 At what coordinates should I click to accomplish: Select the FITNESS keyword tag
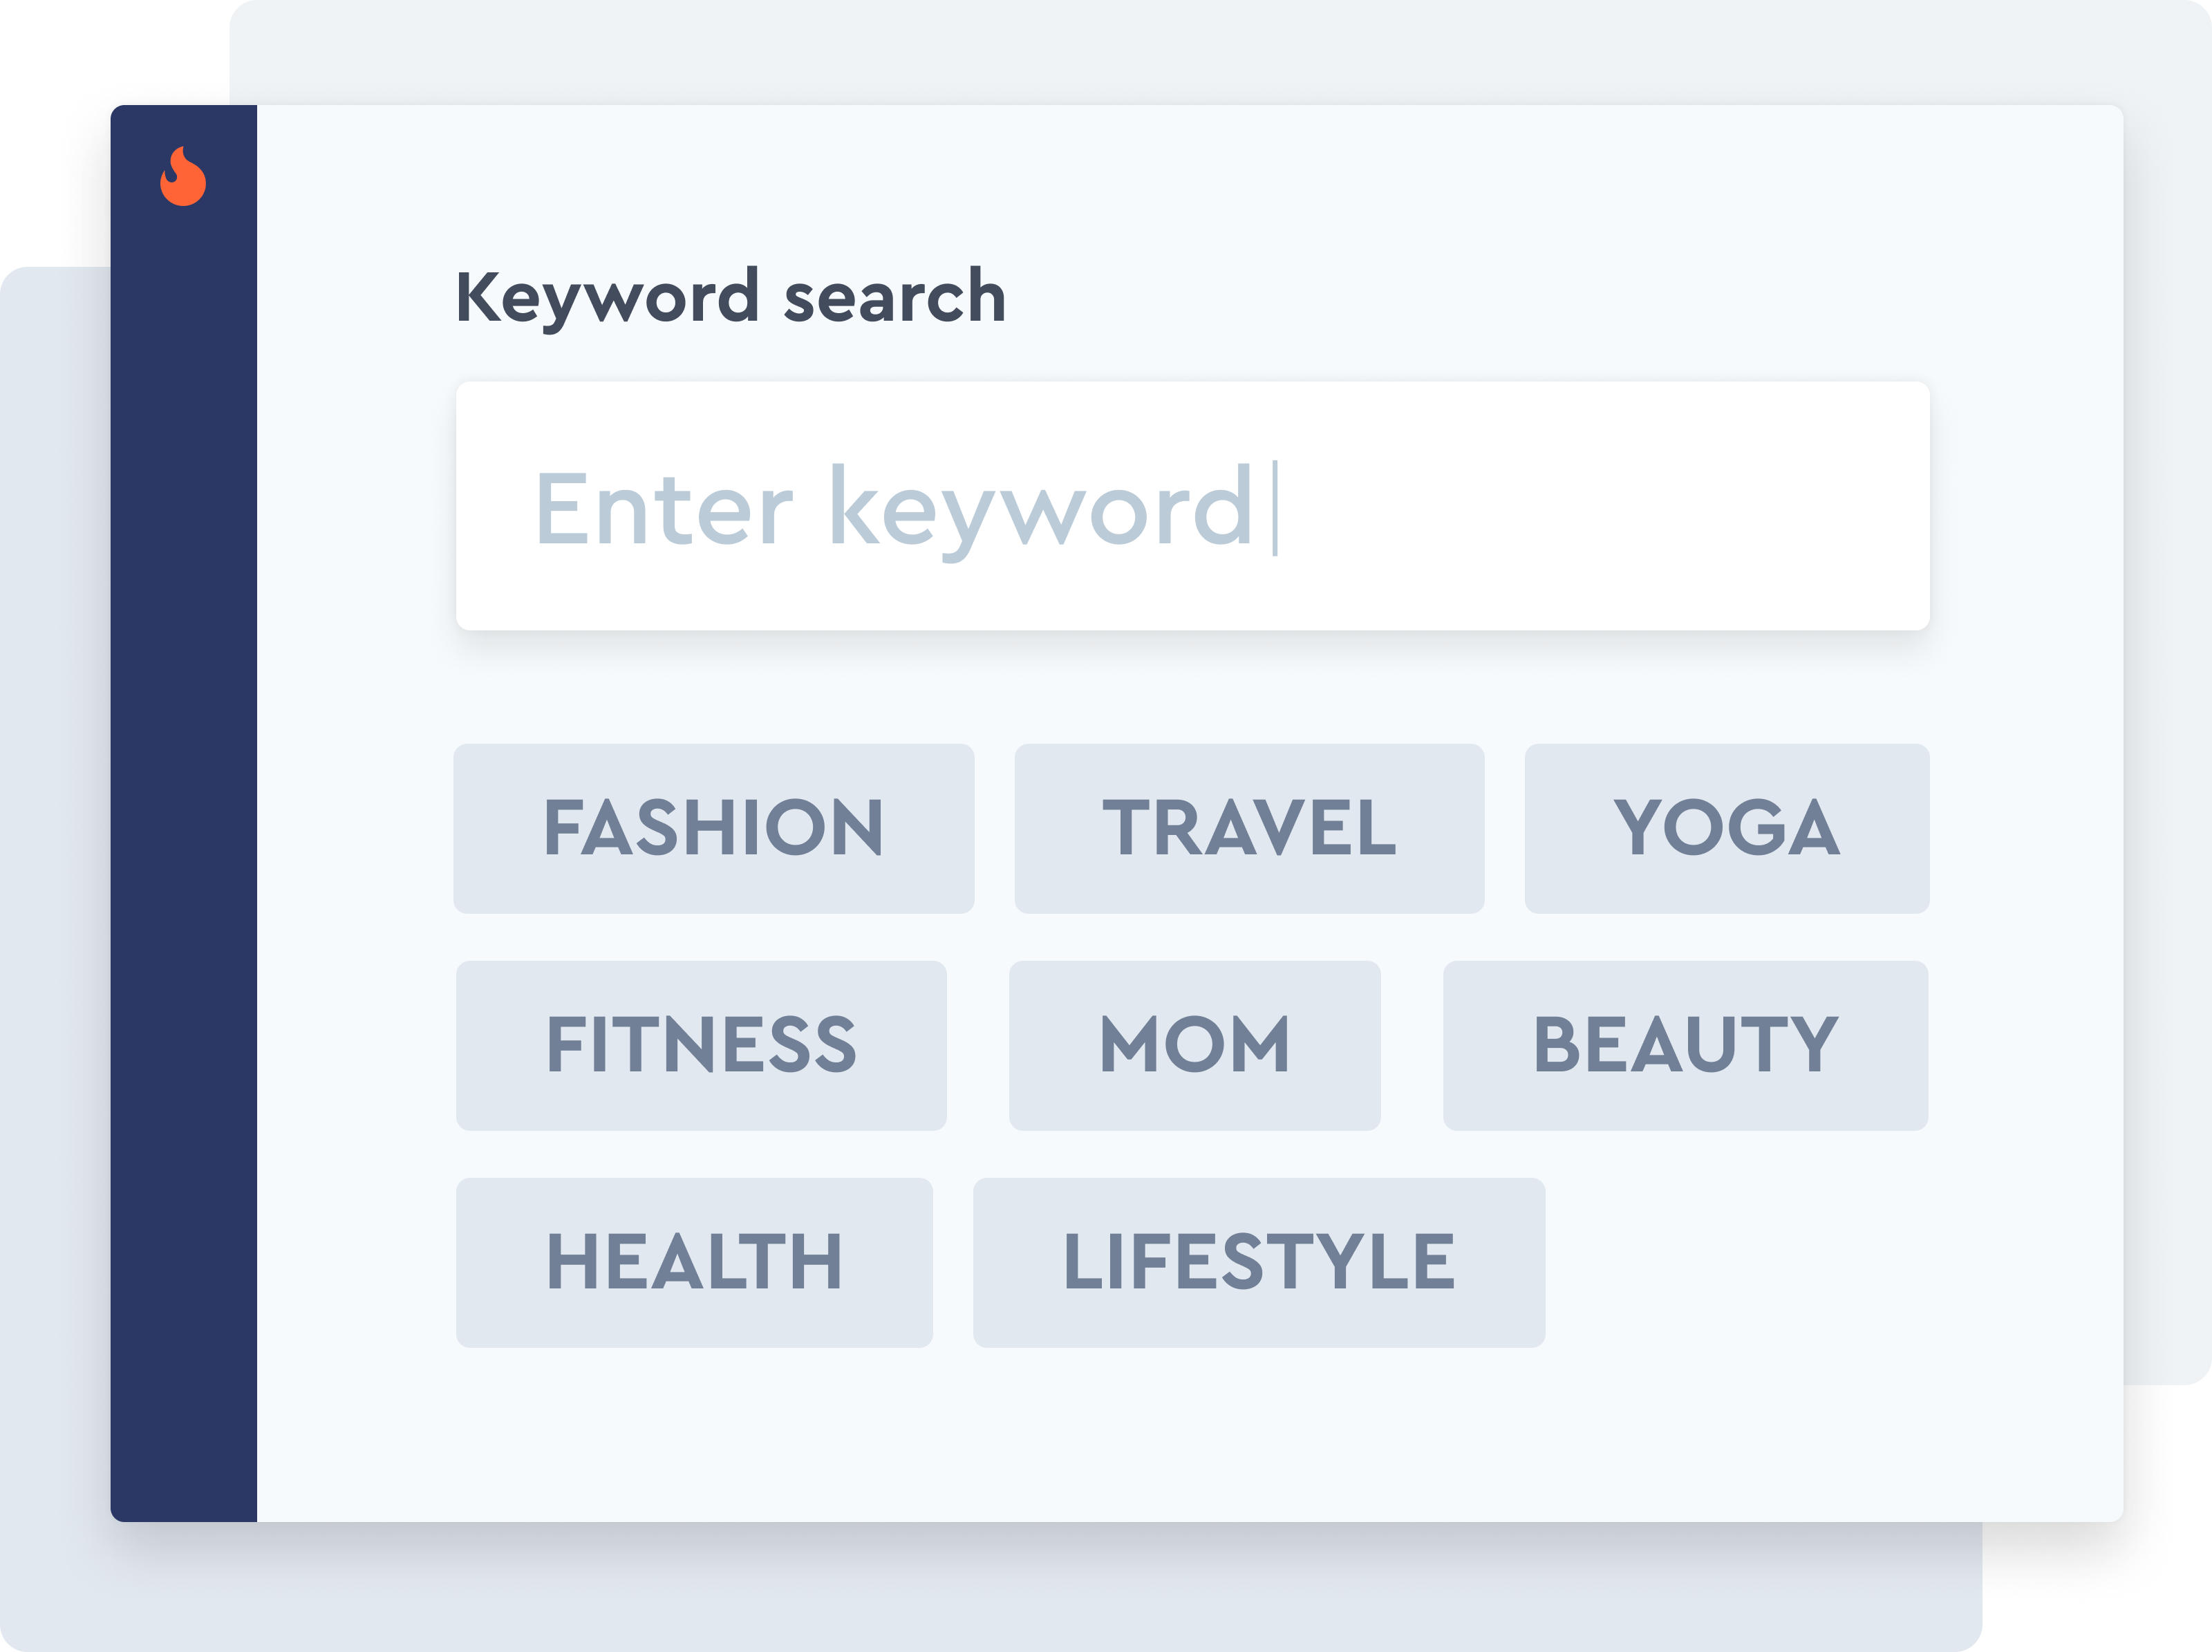click(x=701, y=1045)
